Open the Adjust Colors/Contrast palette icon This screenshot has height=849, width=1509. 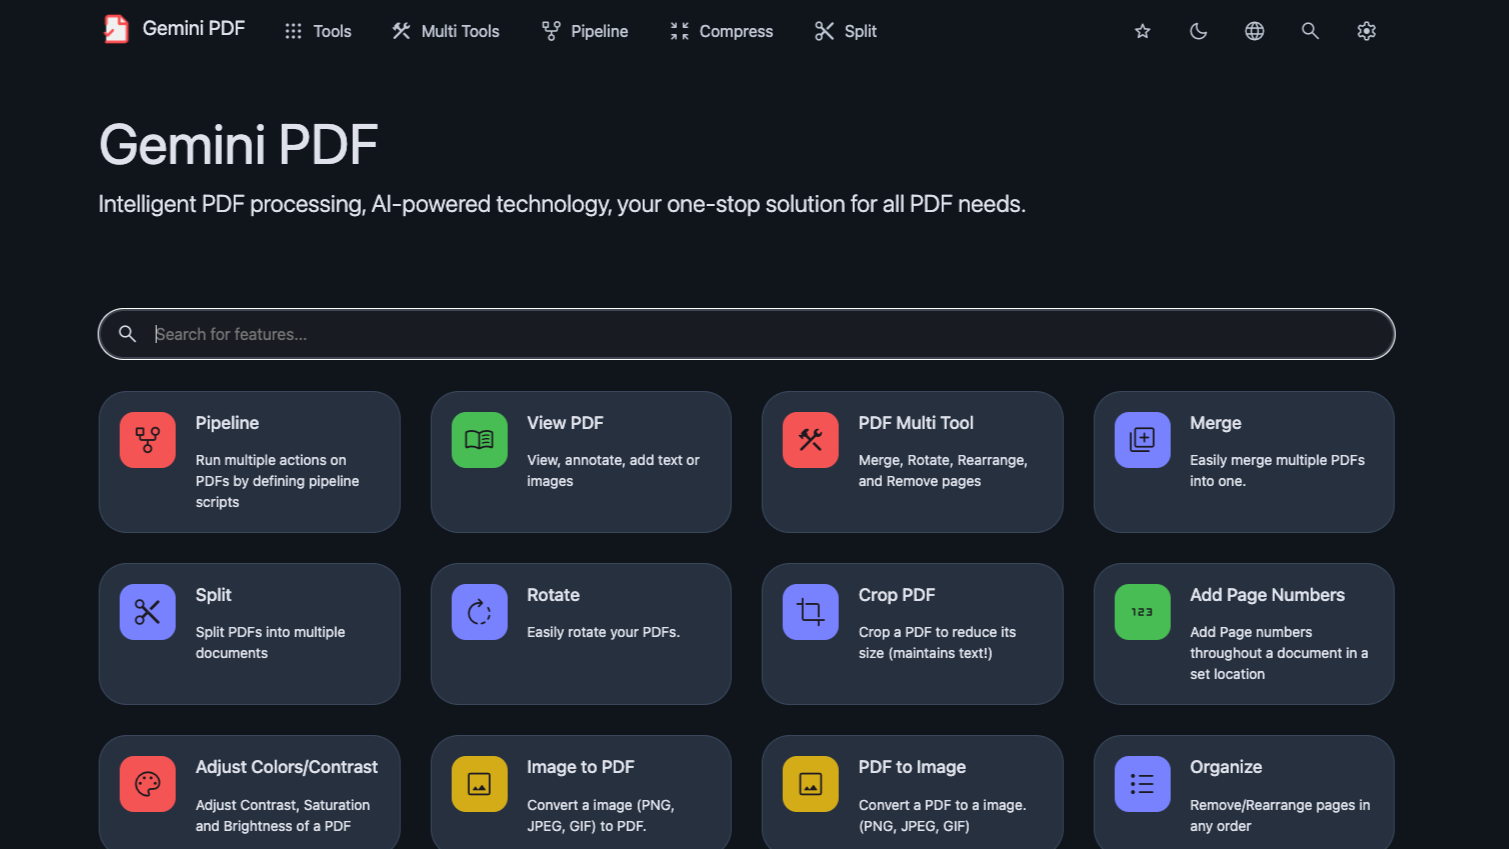[147, 783]
